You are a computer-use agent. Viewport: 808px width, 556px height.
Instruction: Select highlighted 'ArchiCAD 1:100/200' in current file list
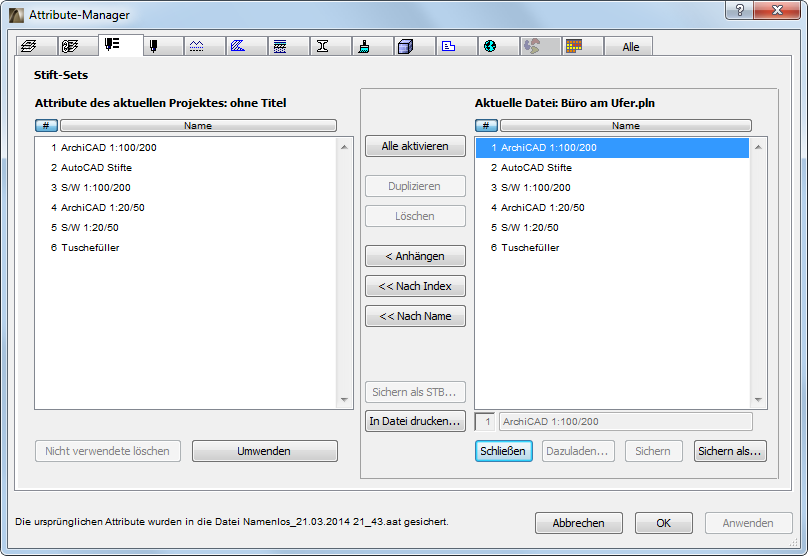click(612, 147)
